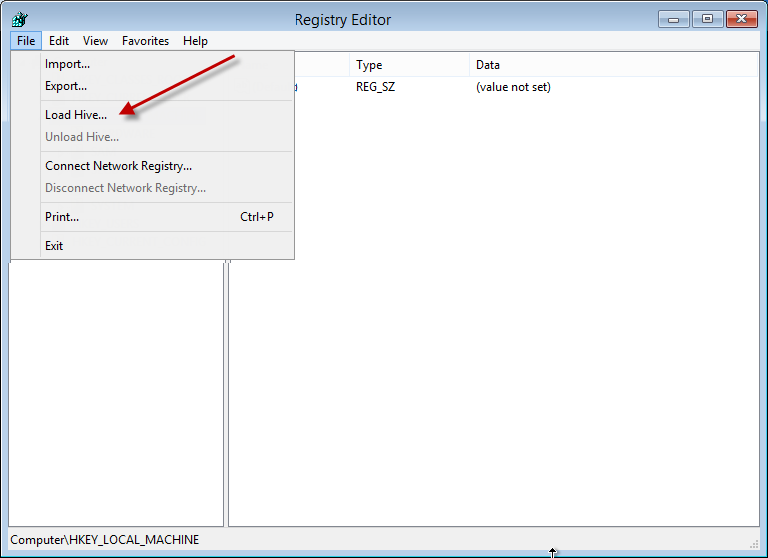The width and height of the screenshot is (768, 558).
Task: Open the View menu
Action: (95, 41)
